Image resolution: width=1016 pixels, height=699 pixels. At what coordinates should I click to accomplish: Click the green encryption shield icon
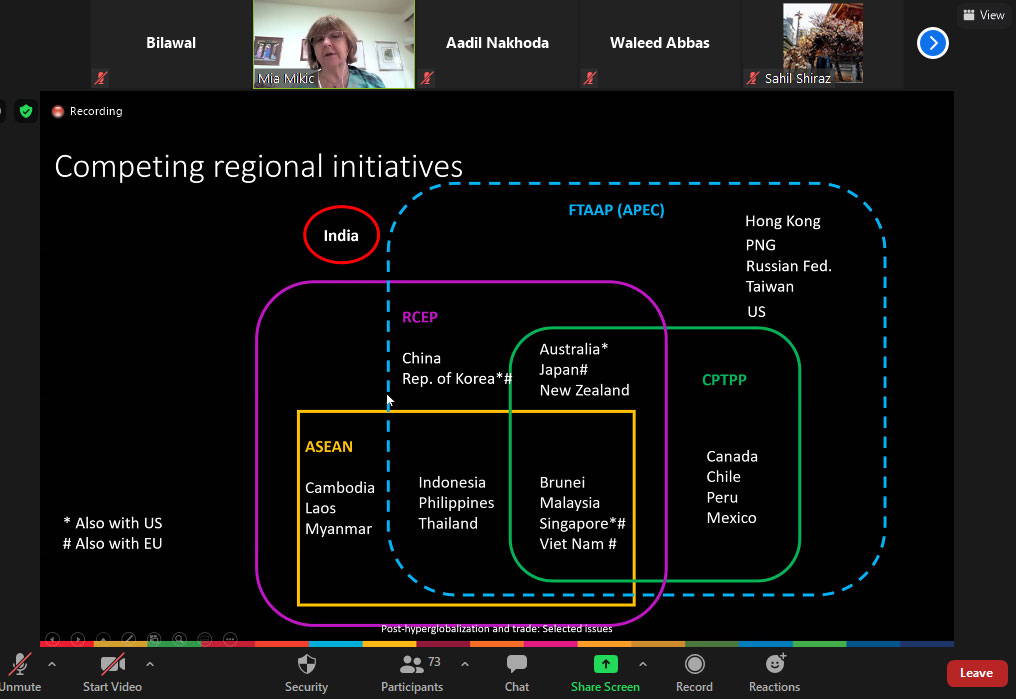(x=26, y=111)
